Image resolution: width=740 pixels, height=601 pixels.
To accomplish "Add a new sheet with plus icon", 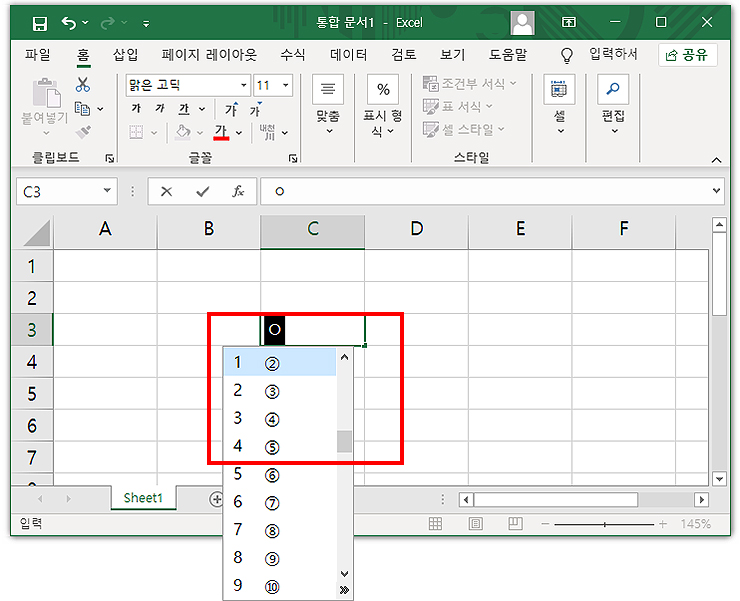I will (x=216, y=499).
